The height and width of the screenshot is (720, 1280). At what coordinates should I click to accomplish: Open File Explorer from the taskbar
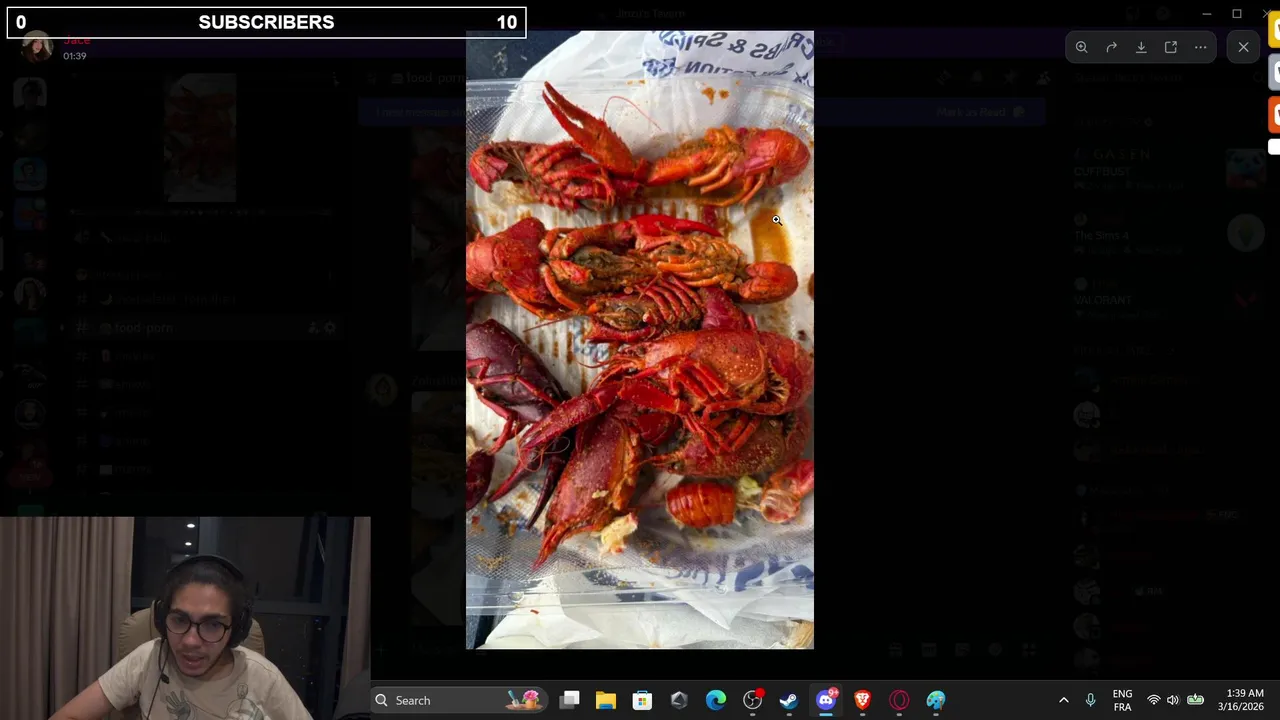pos(606,700)
